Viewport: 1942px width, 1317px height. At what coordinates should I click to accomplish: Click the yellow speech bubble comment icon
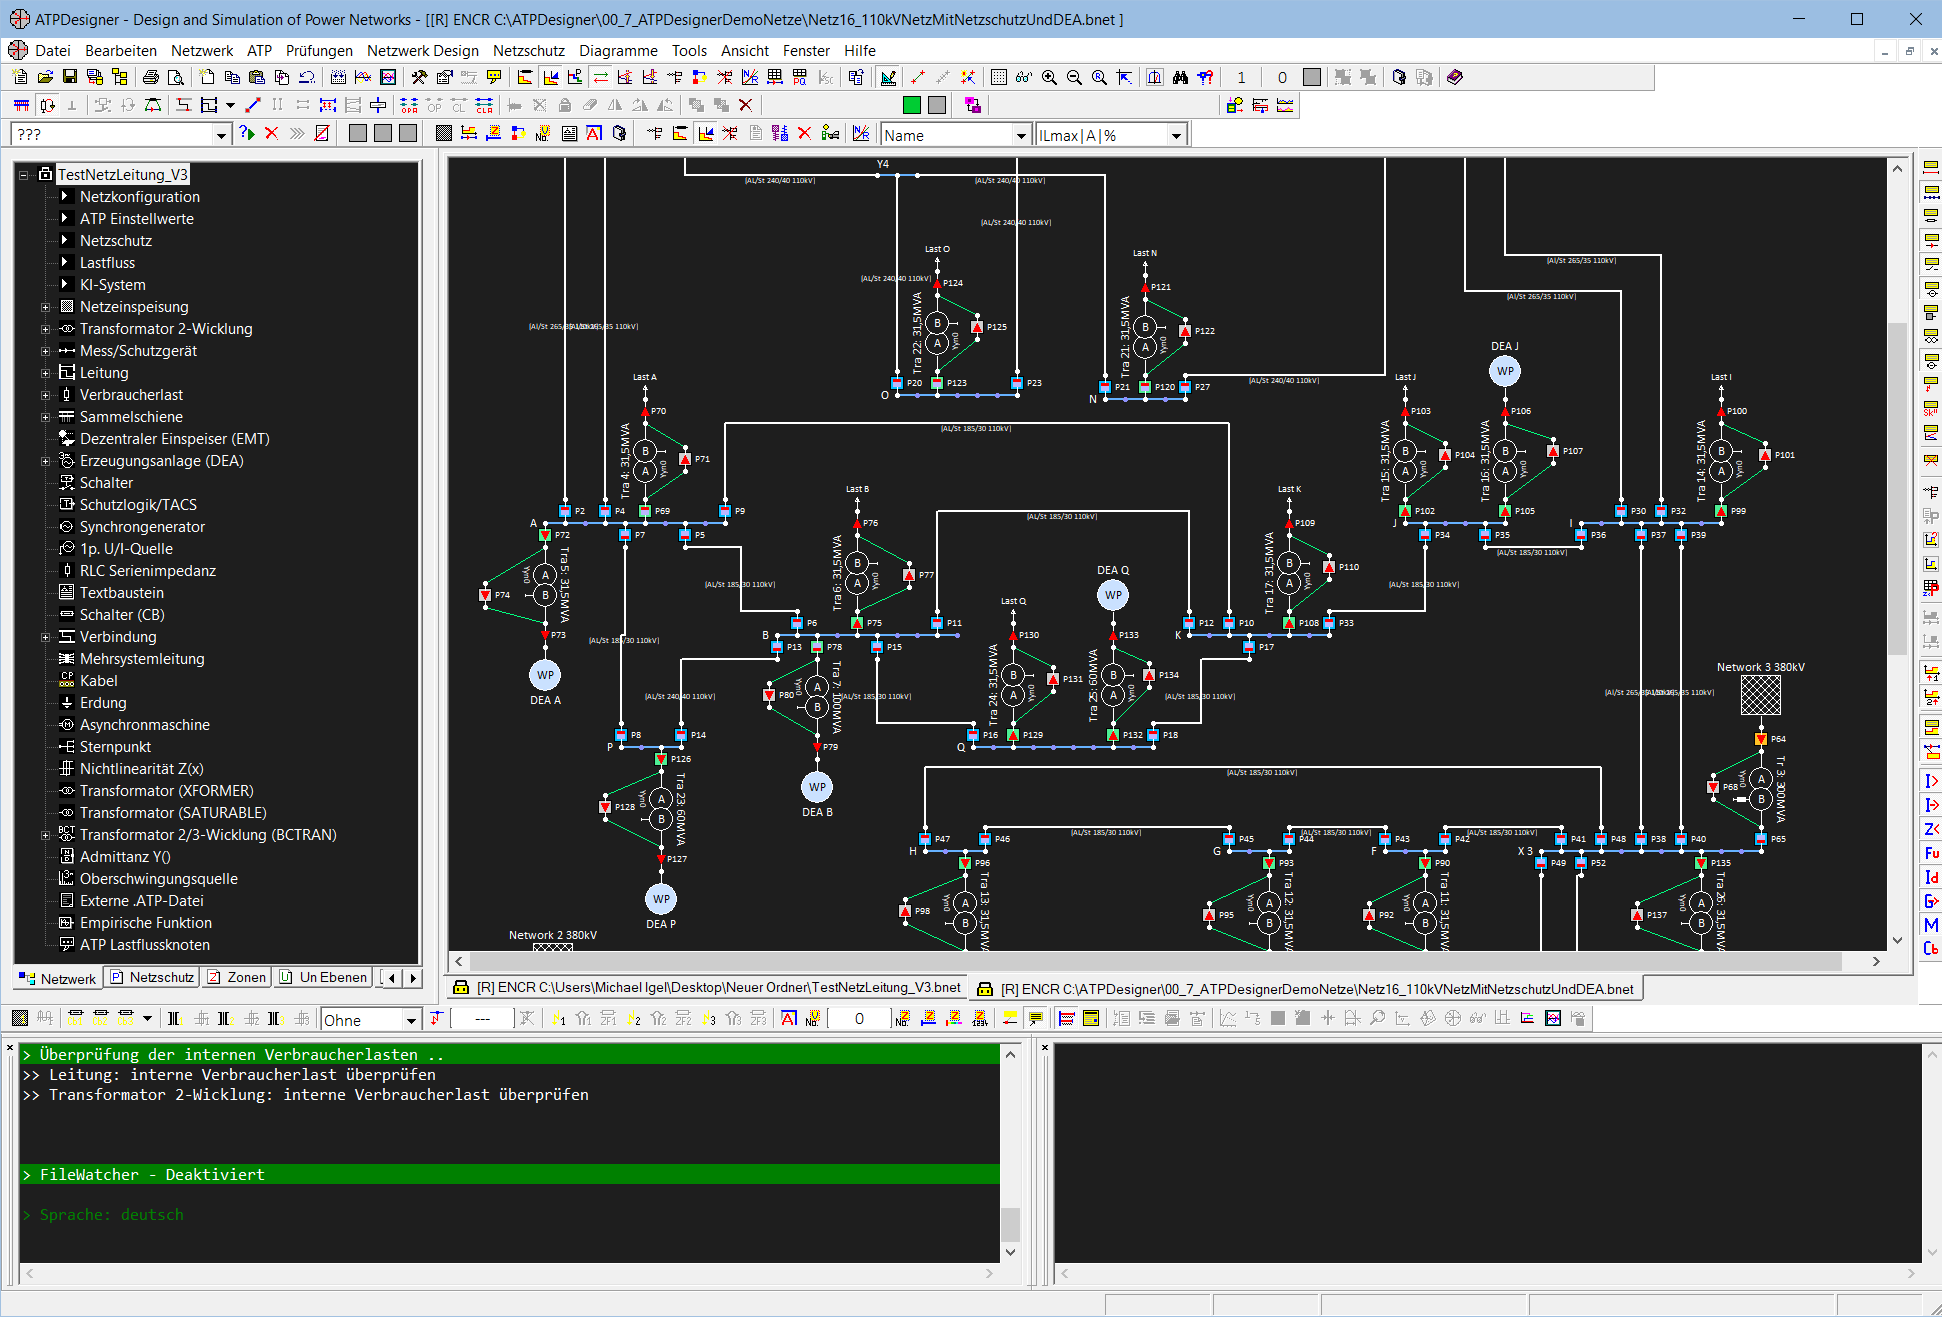[494, 77]
